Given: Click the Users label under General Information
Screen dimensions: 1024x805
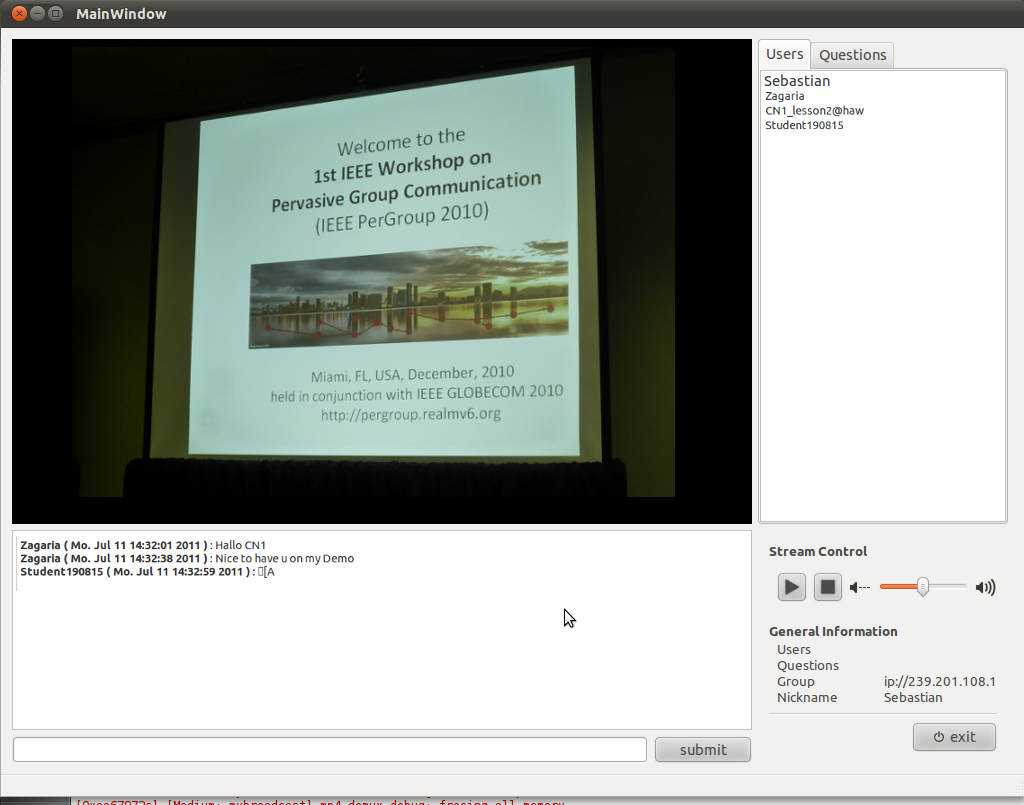Looking at the screenshot, I should pos(793,650).
